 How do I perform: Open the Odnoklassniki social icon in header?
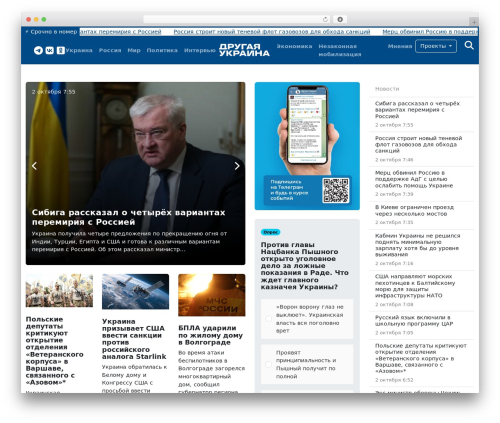pyautogui.click(x=60, y=50)
